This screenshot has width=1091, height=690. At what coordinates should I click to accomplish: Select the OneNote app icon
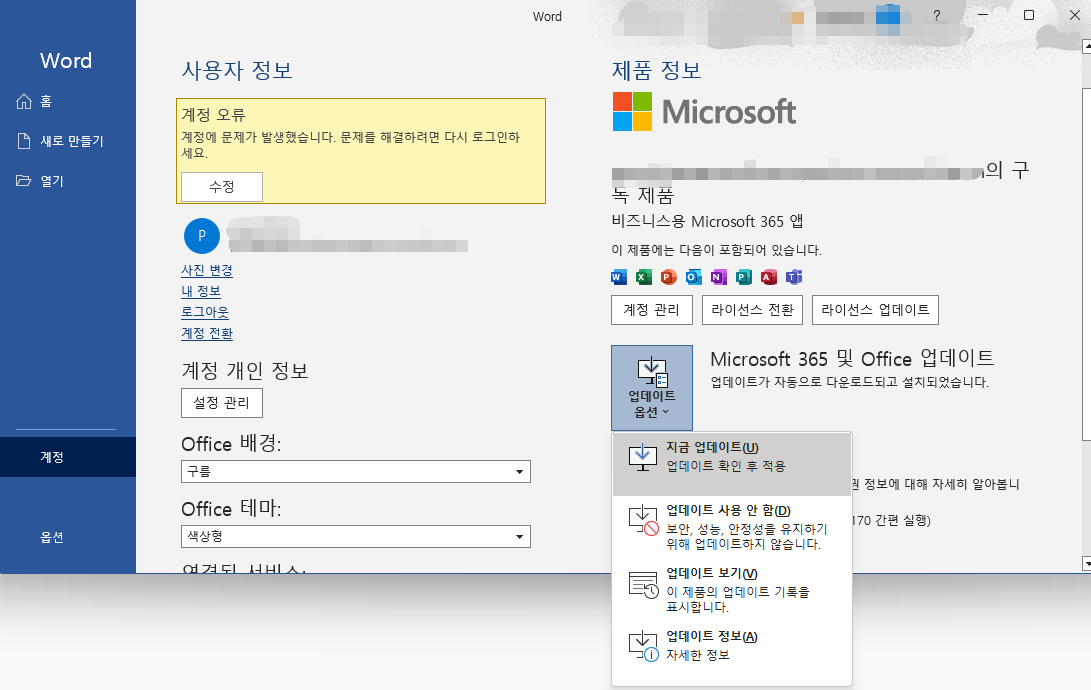pos(718,277)
